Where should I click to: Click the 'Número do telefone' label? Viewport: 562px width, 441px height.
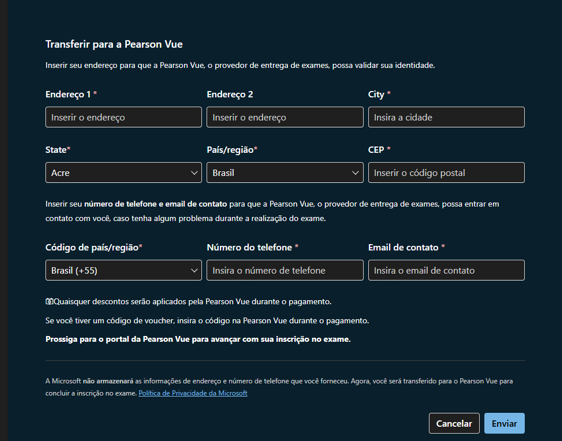249,247
